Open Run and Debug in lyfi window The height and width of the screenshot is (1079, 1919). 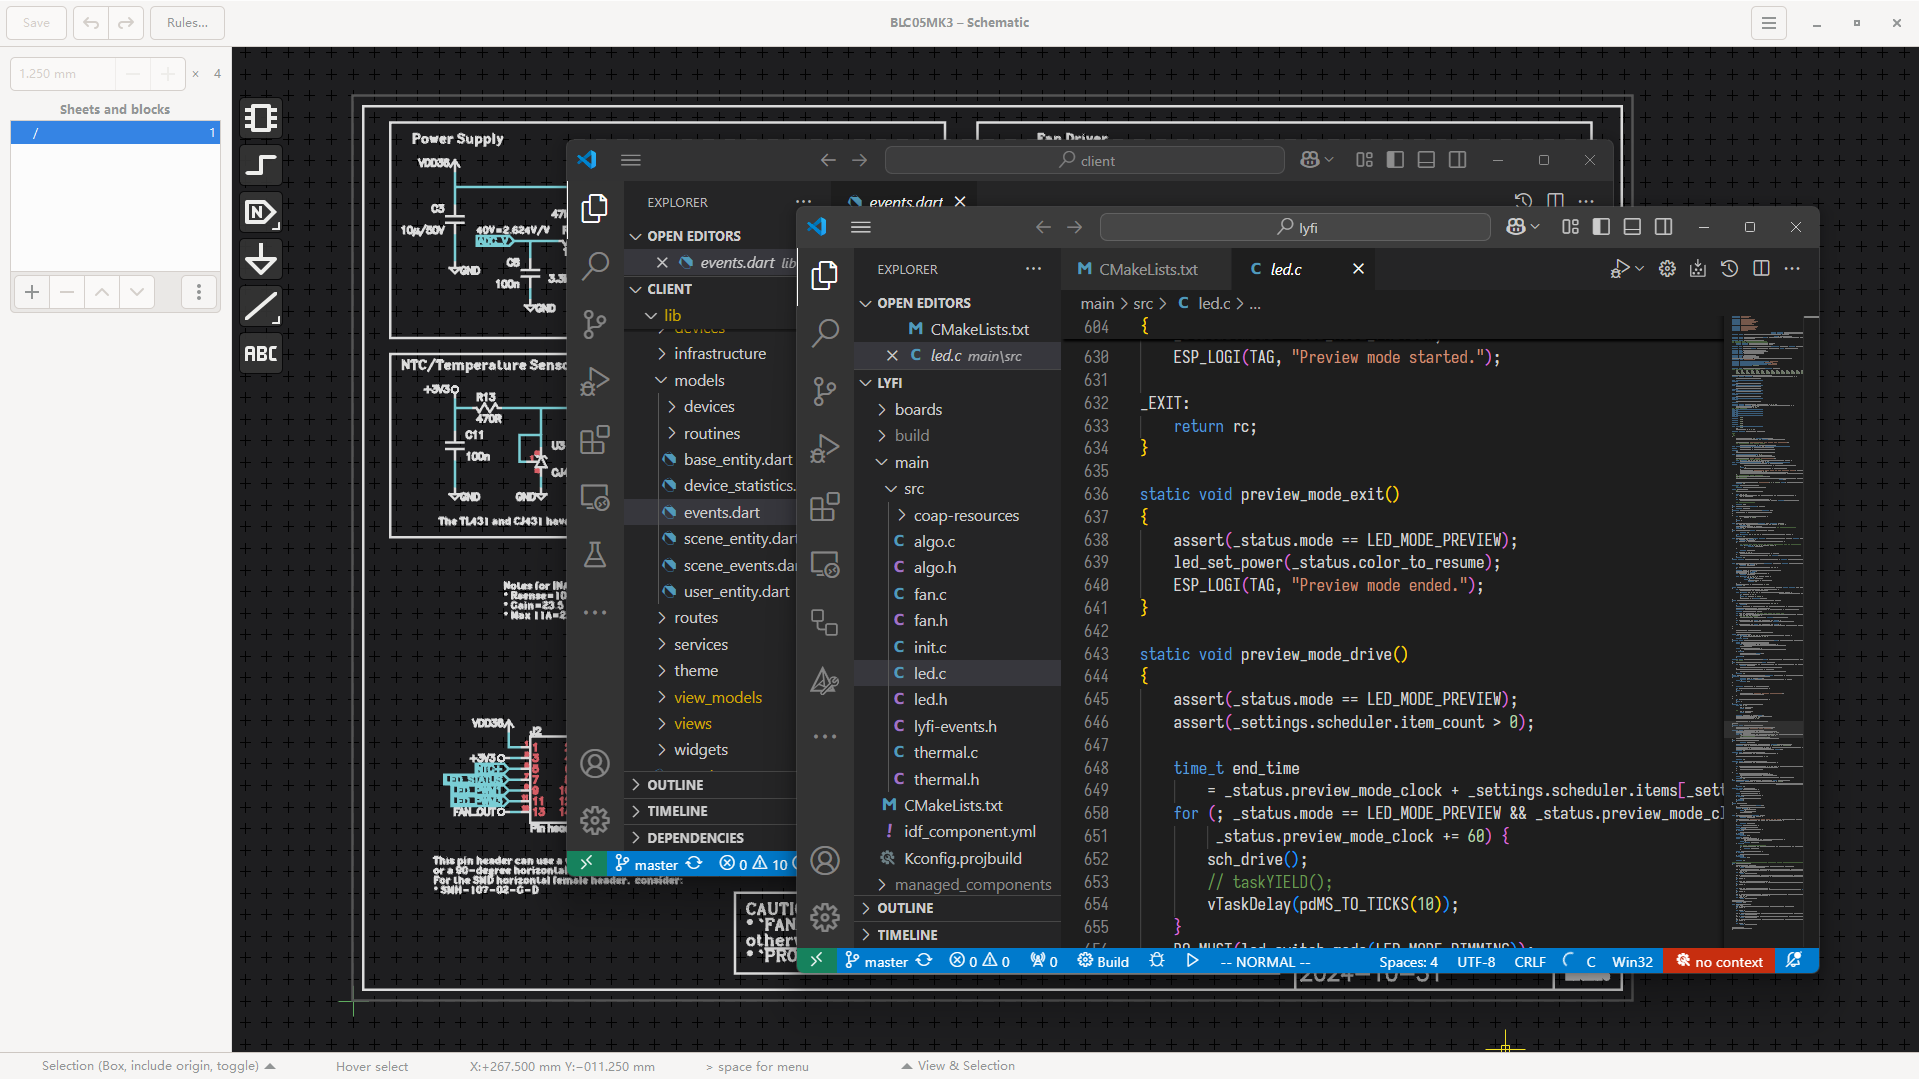[x=825, y=448]
